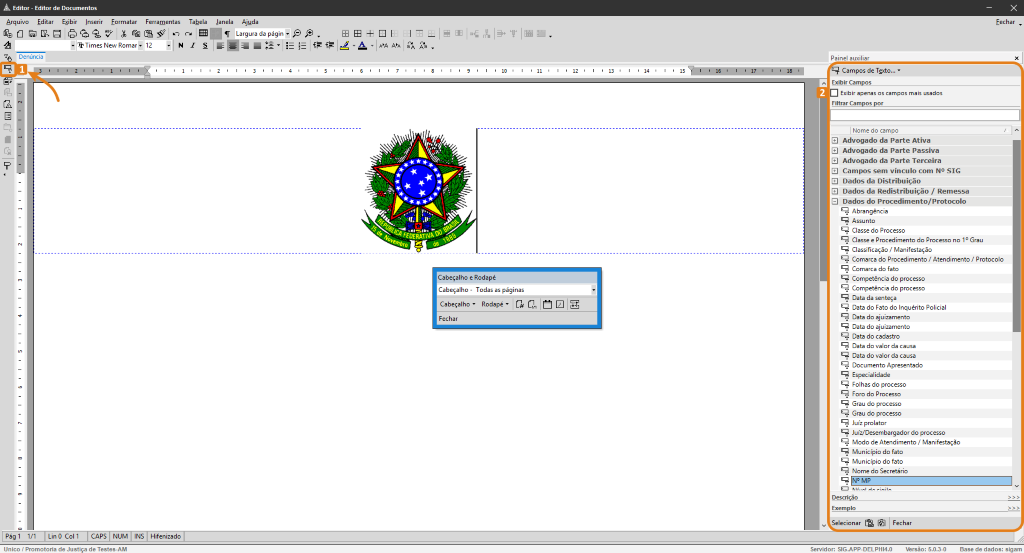This screenshot has width=1024, height=553.
Task: Click the format painter brush icon
Action: click(x=161, y=33)
